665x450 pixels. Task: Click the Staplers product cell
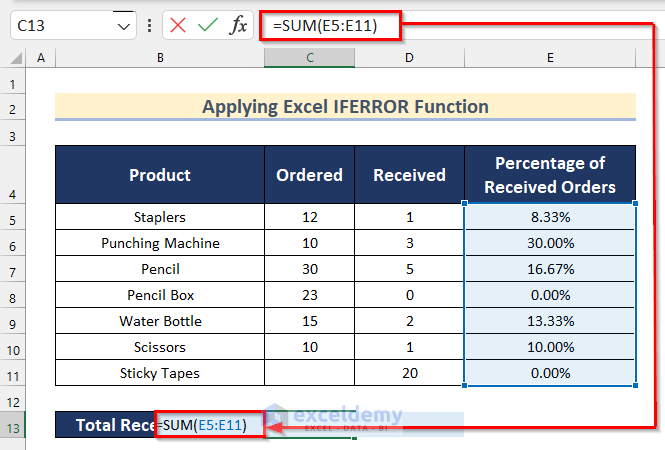pyautogui.click(x=159, y=216)
